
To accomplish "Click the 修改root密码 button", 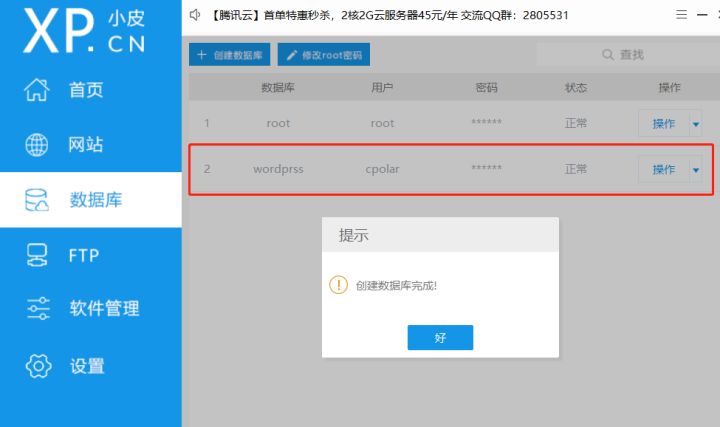I will click(324, 55).
